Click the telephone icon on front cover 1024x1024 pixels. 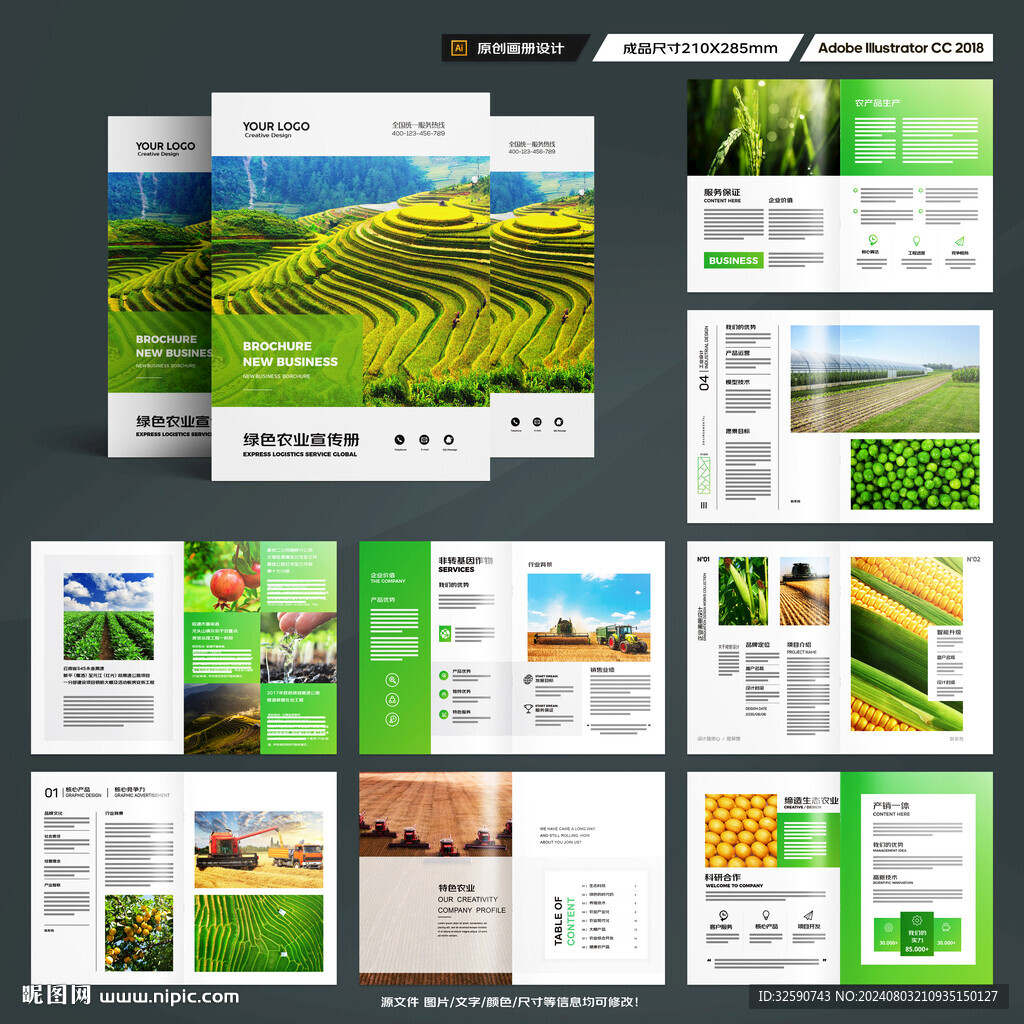tap(400, 440)
